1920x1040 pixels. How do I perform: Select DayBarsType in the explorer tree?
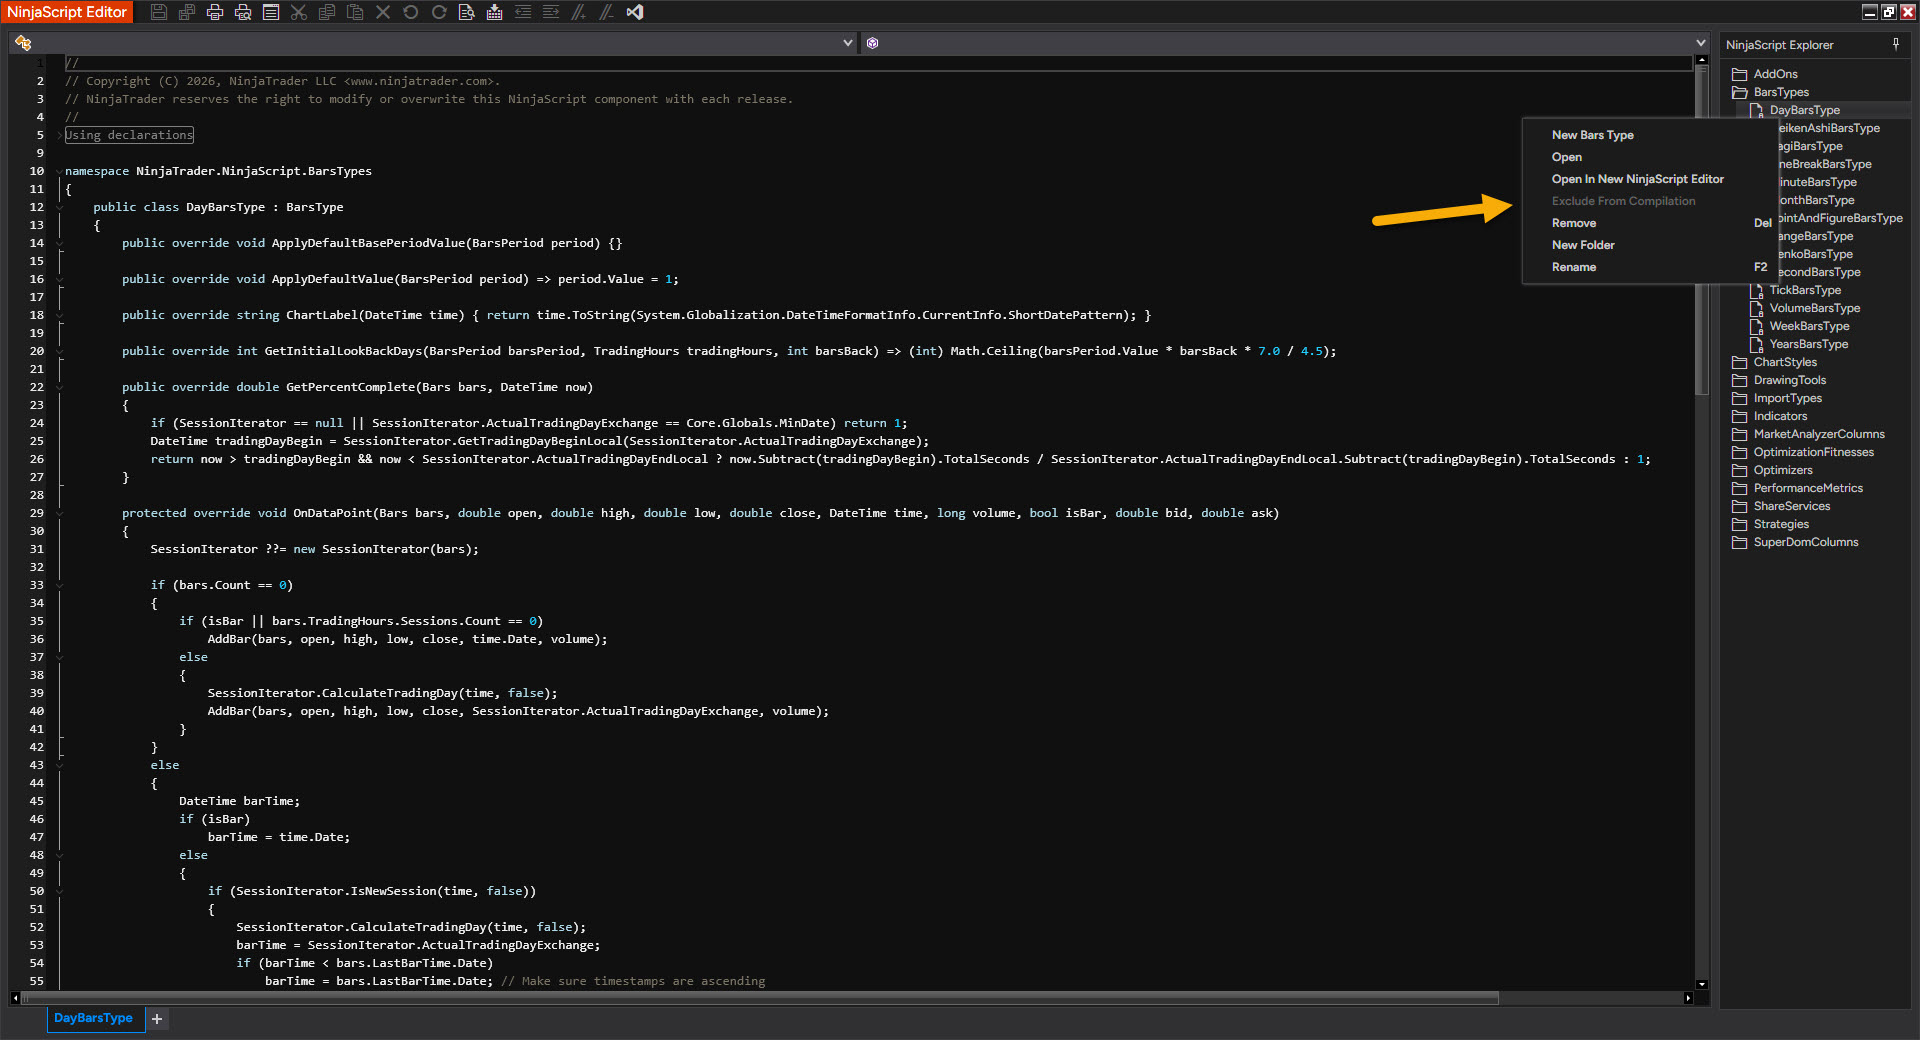click(x=1804, y=110)
